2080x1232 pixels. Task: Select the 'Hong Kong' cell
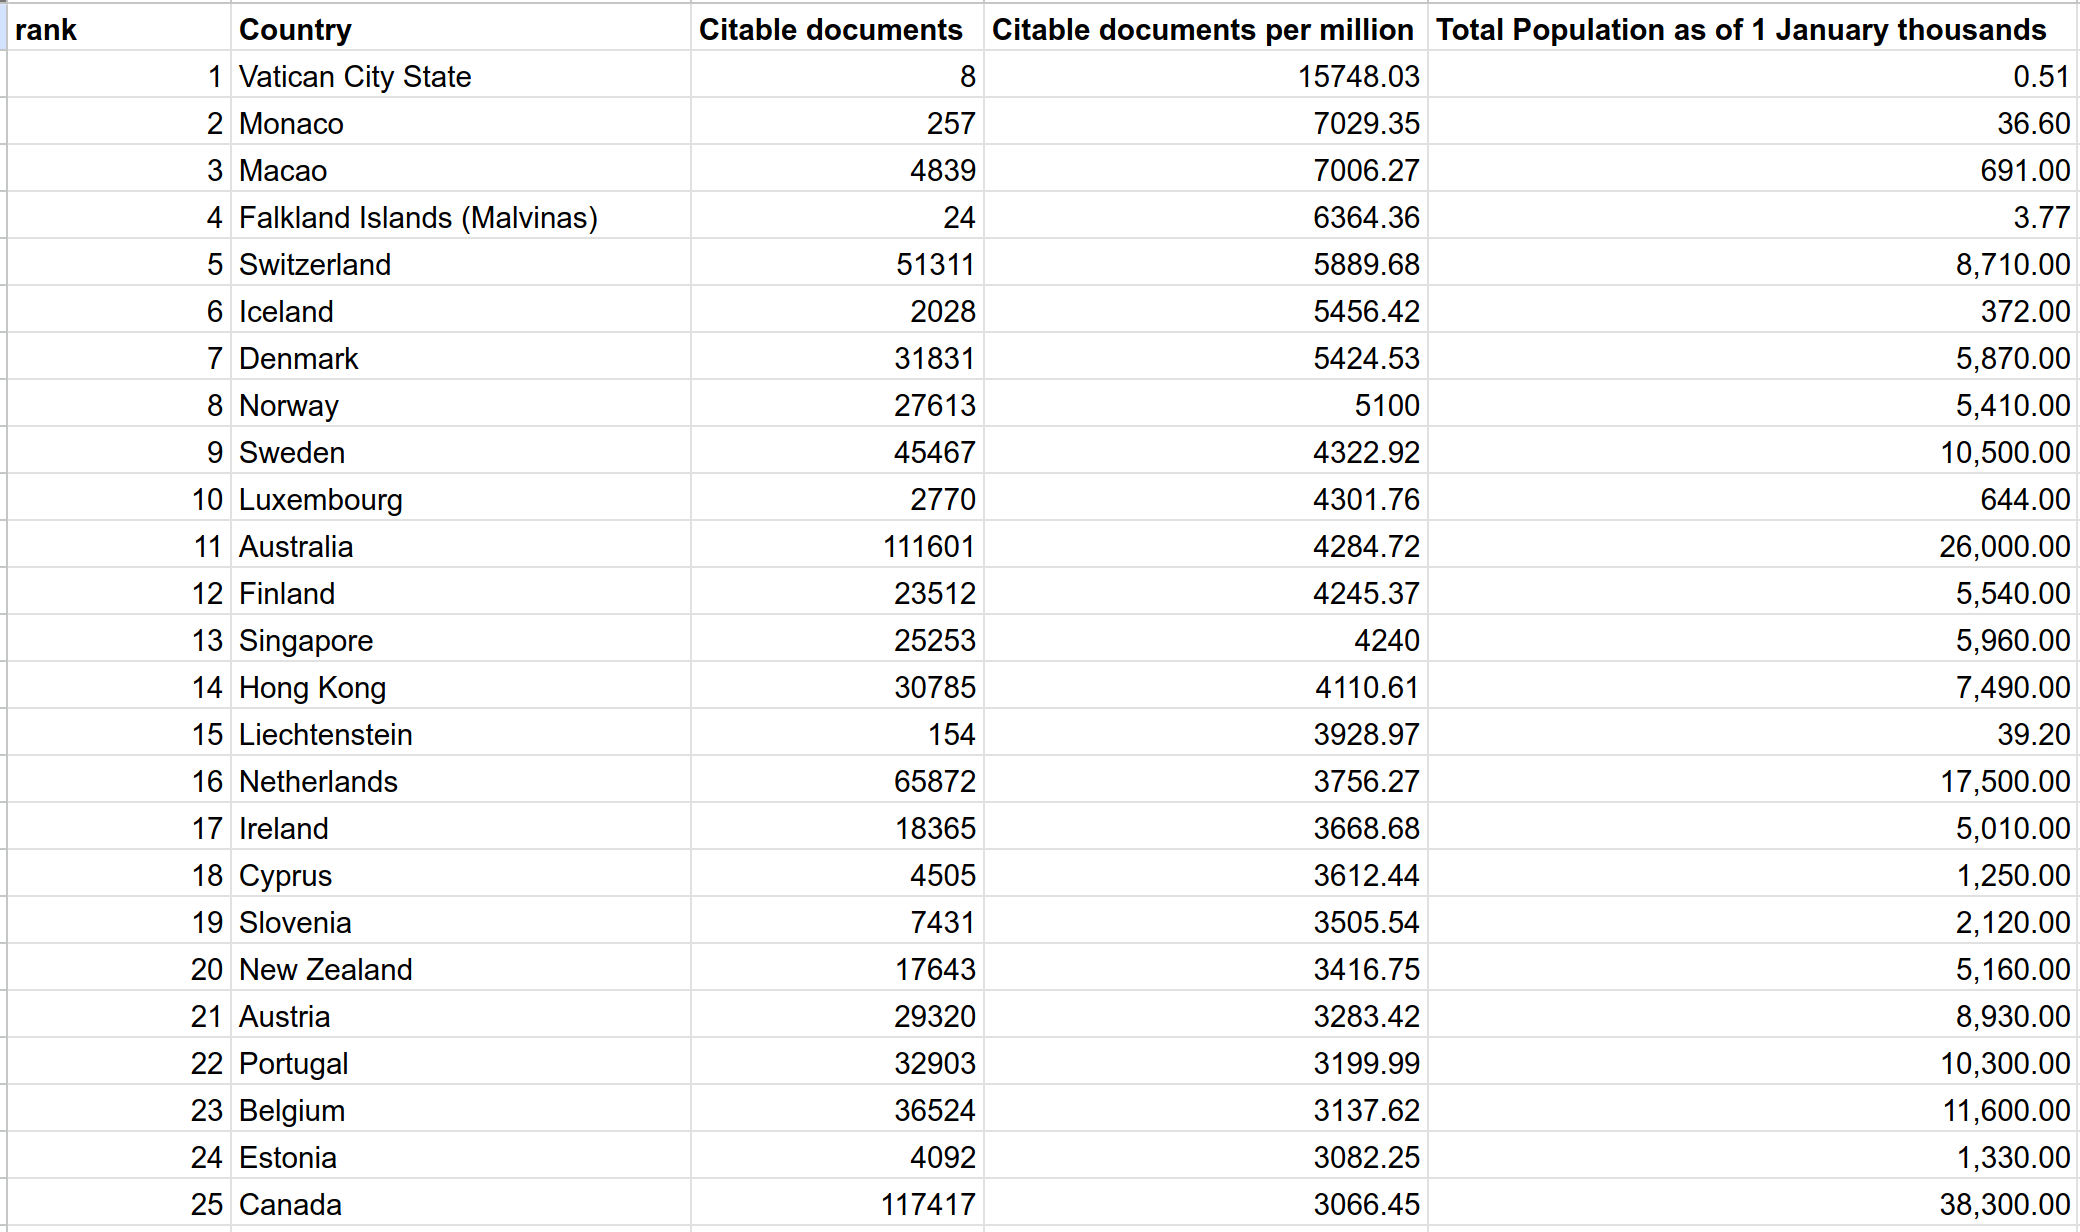[460, 686]
